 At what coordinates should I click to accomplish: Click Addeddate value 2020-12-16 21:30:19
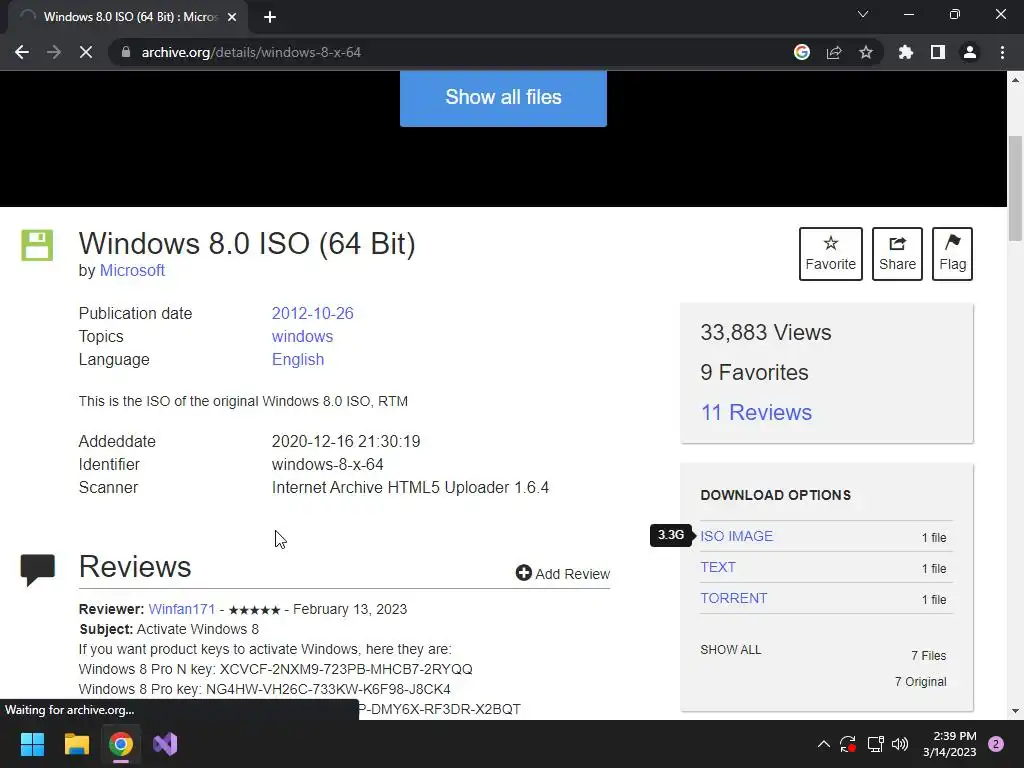pos(345,441)
